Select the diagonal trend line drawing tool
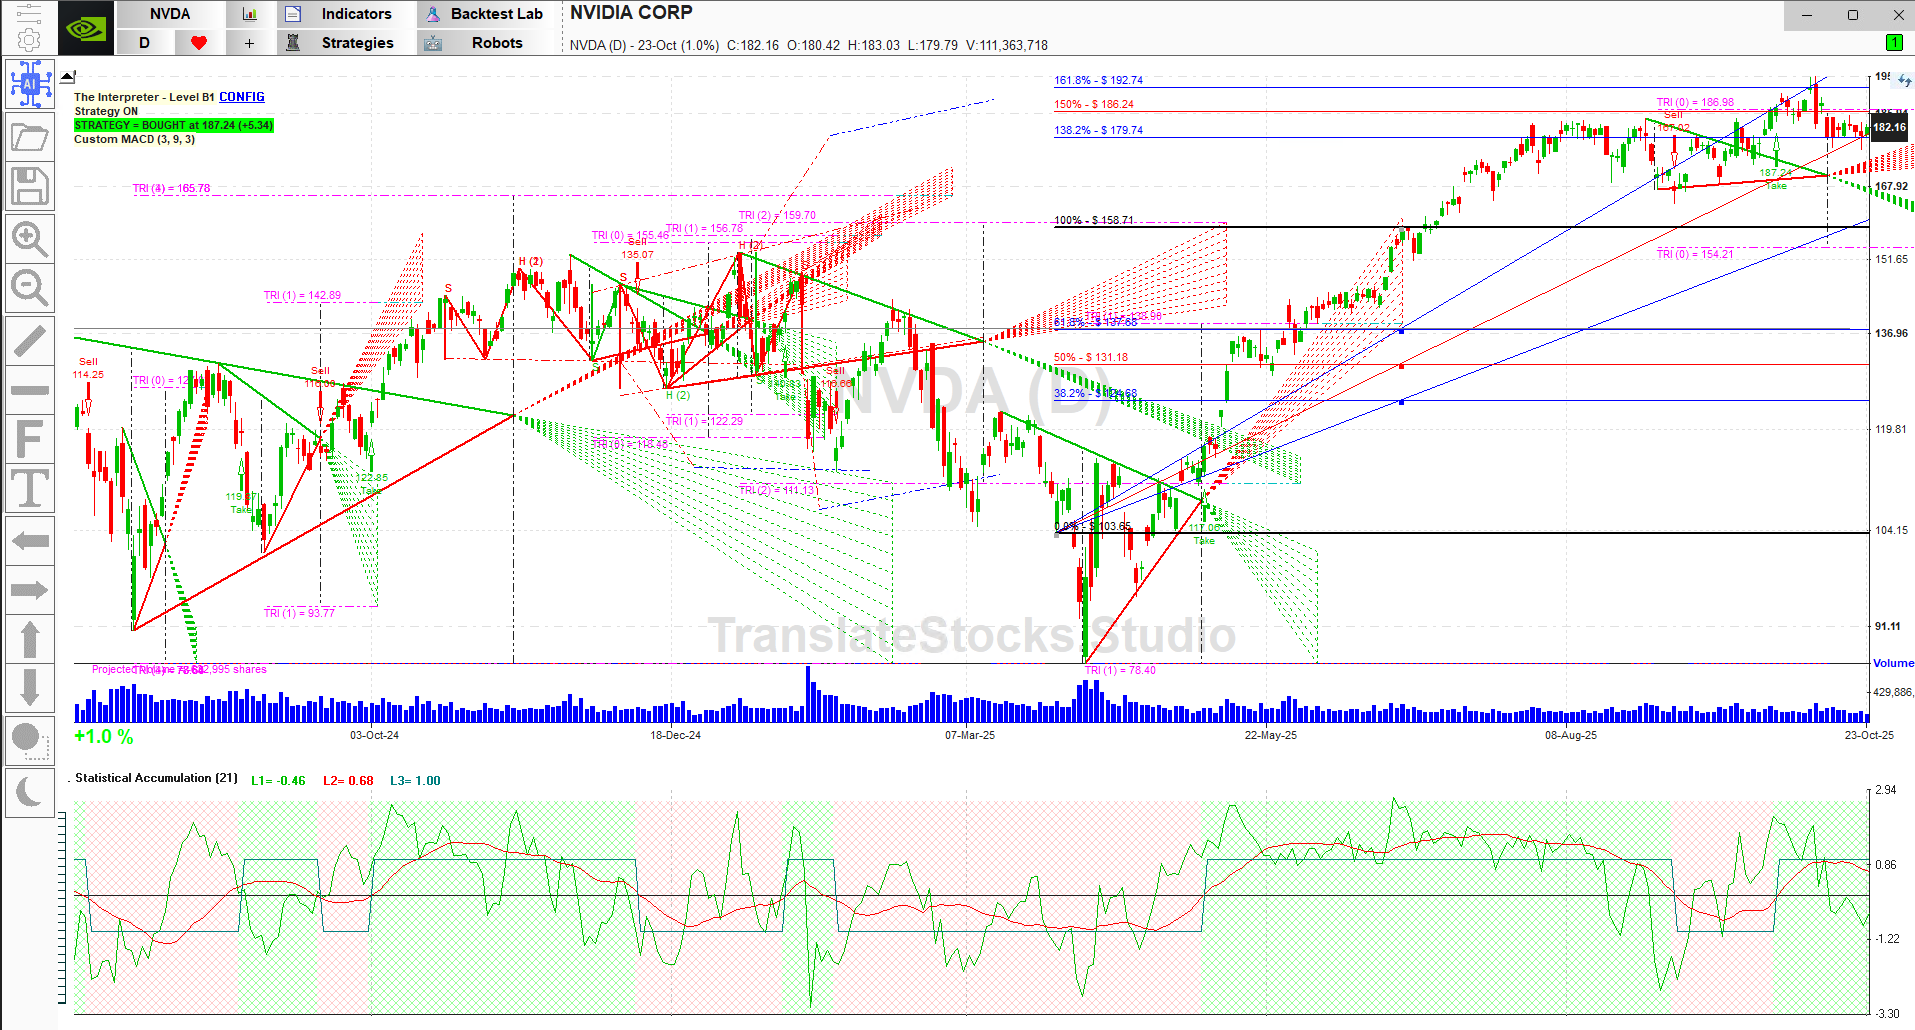The image size is (1915, 1030). pos(30,341)
